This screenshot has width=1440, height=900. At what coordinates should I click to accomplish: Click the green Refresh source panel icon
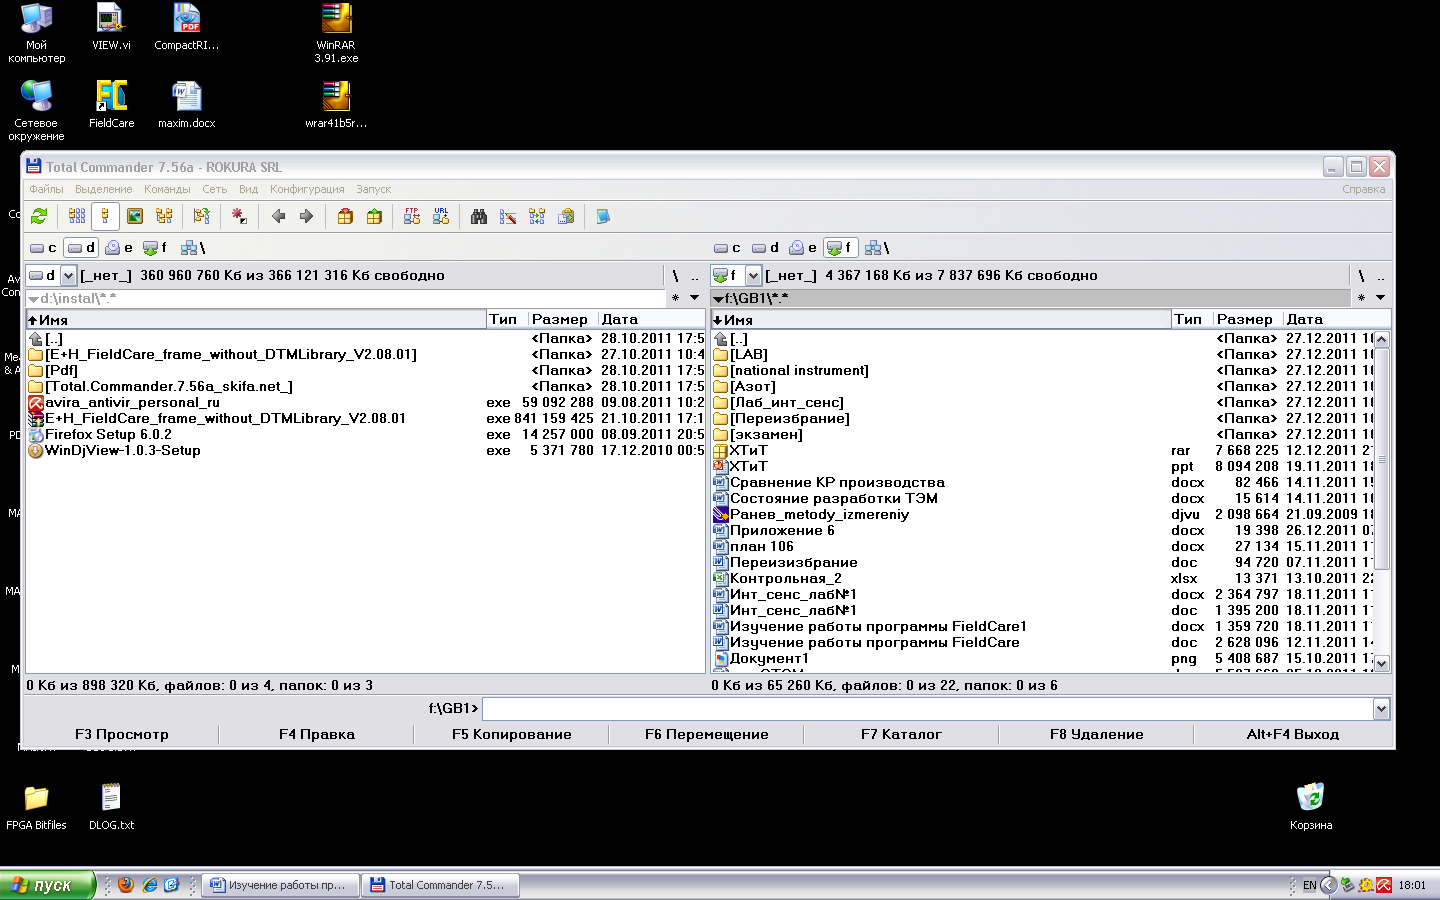click(39, 216)
